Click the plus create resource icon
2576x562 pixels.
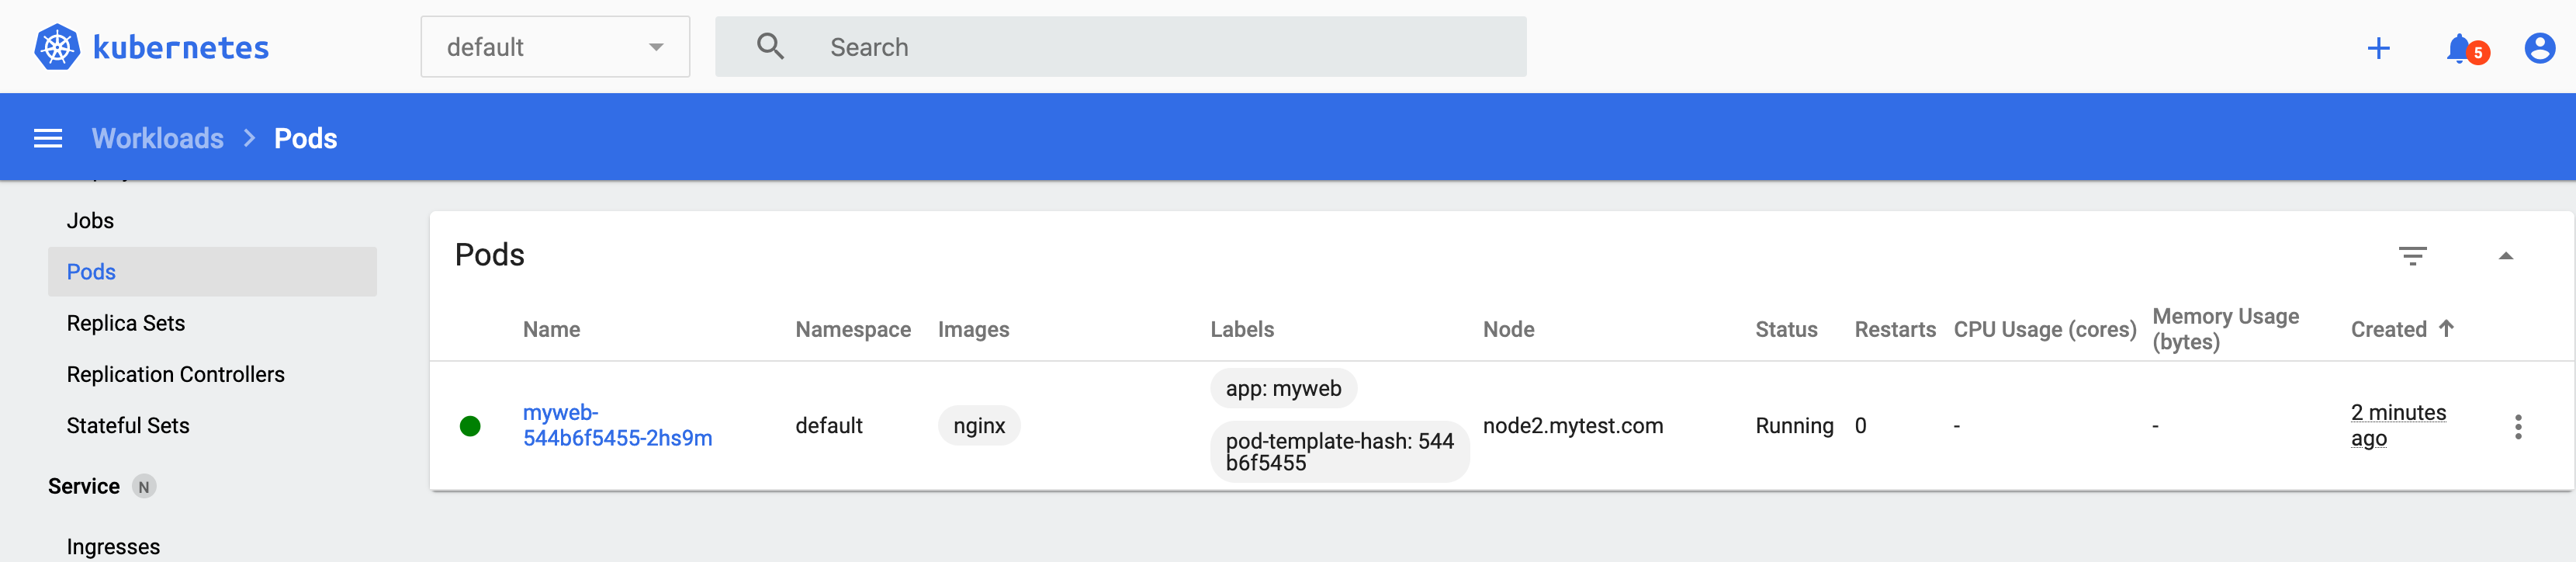[2378, 48]
